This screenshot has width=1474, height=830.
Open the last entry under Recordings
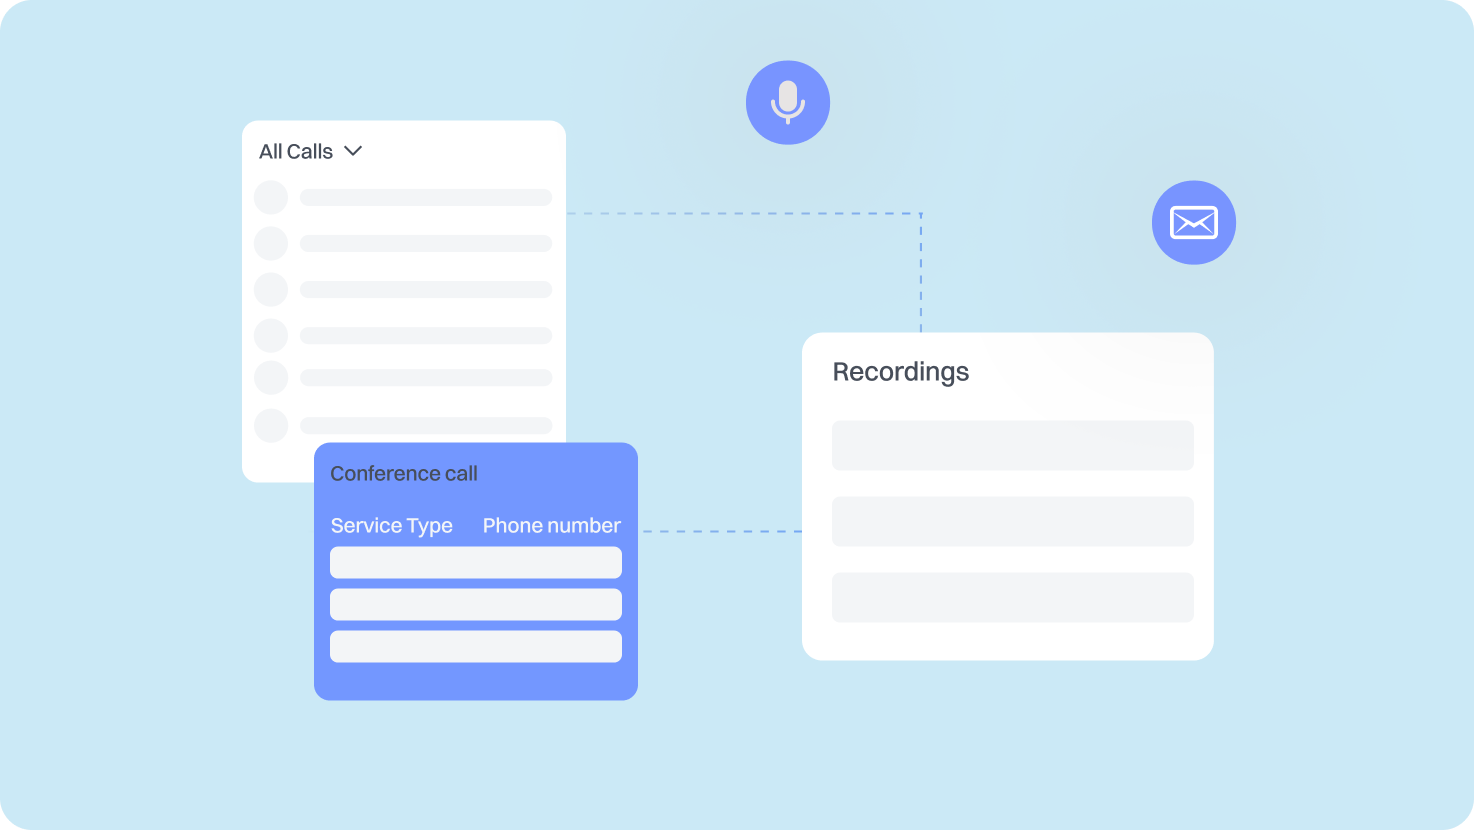pyautogui.click(x=1012, y=597)
